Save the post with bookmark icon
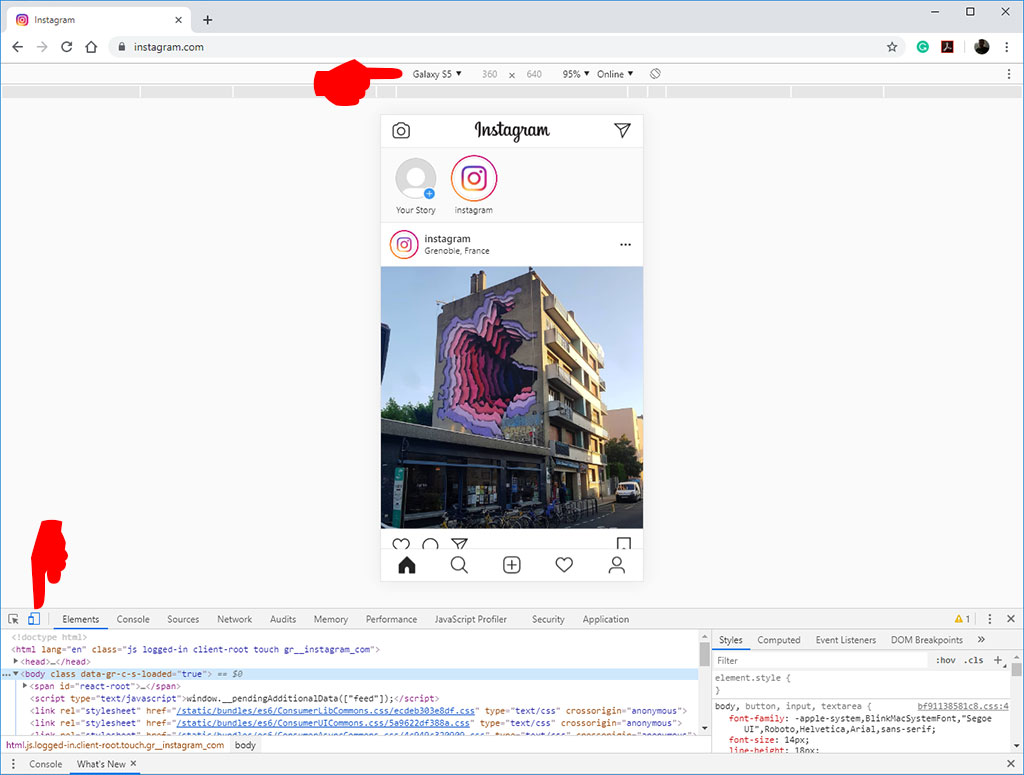The height and width of the screenshot is (775, 1024). [624, 543]
